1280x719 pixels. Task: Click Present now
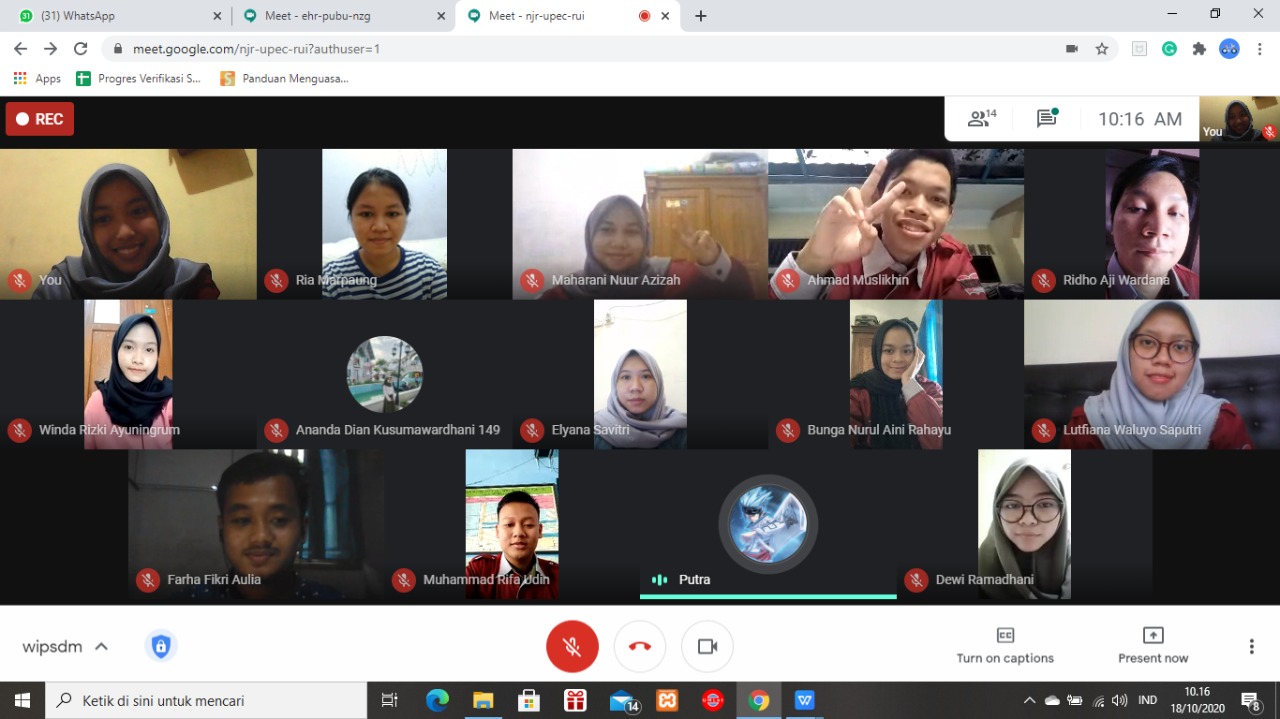point(1153,646)
